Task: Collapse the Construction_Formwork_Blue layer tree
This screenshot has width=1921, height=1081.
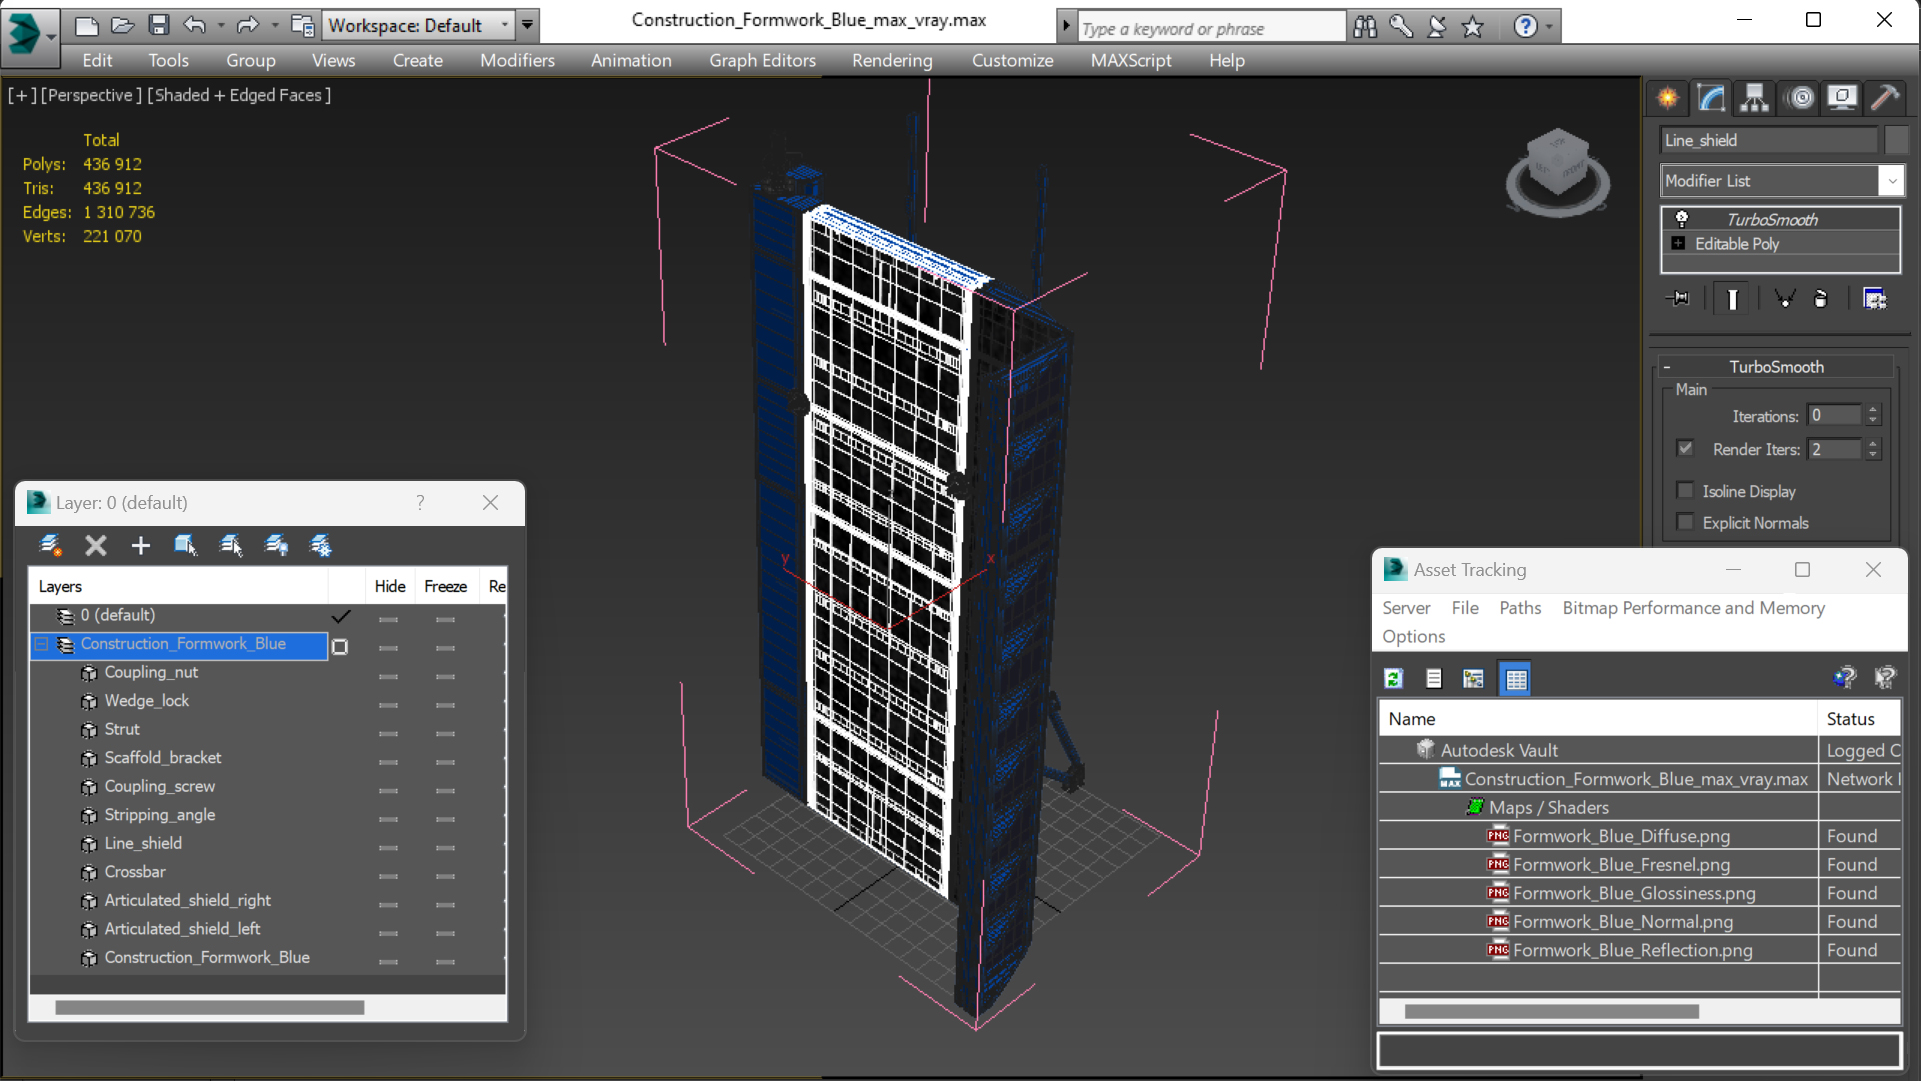Action: click(x=41, y=644)
